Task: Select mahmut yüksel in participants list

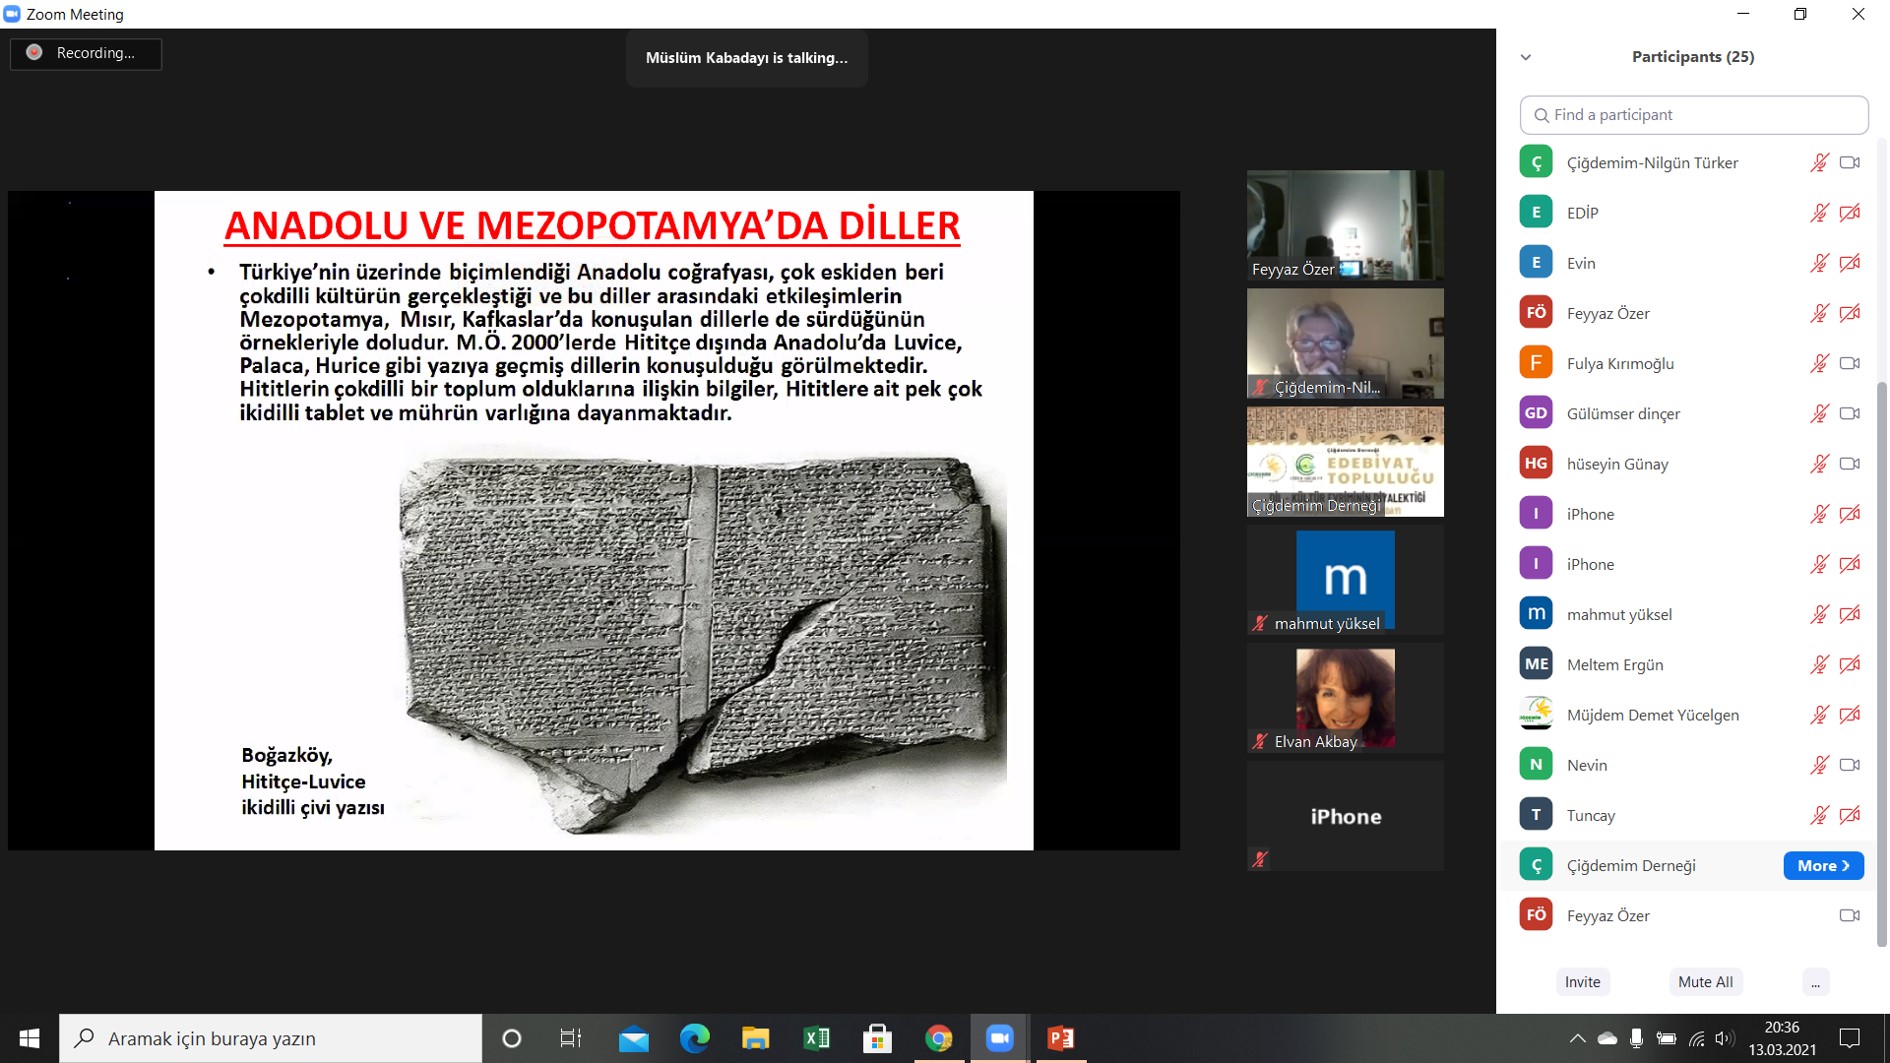Action: [1619, 614]
